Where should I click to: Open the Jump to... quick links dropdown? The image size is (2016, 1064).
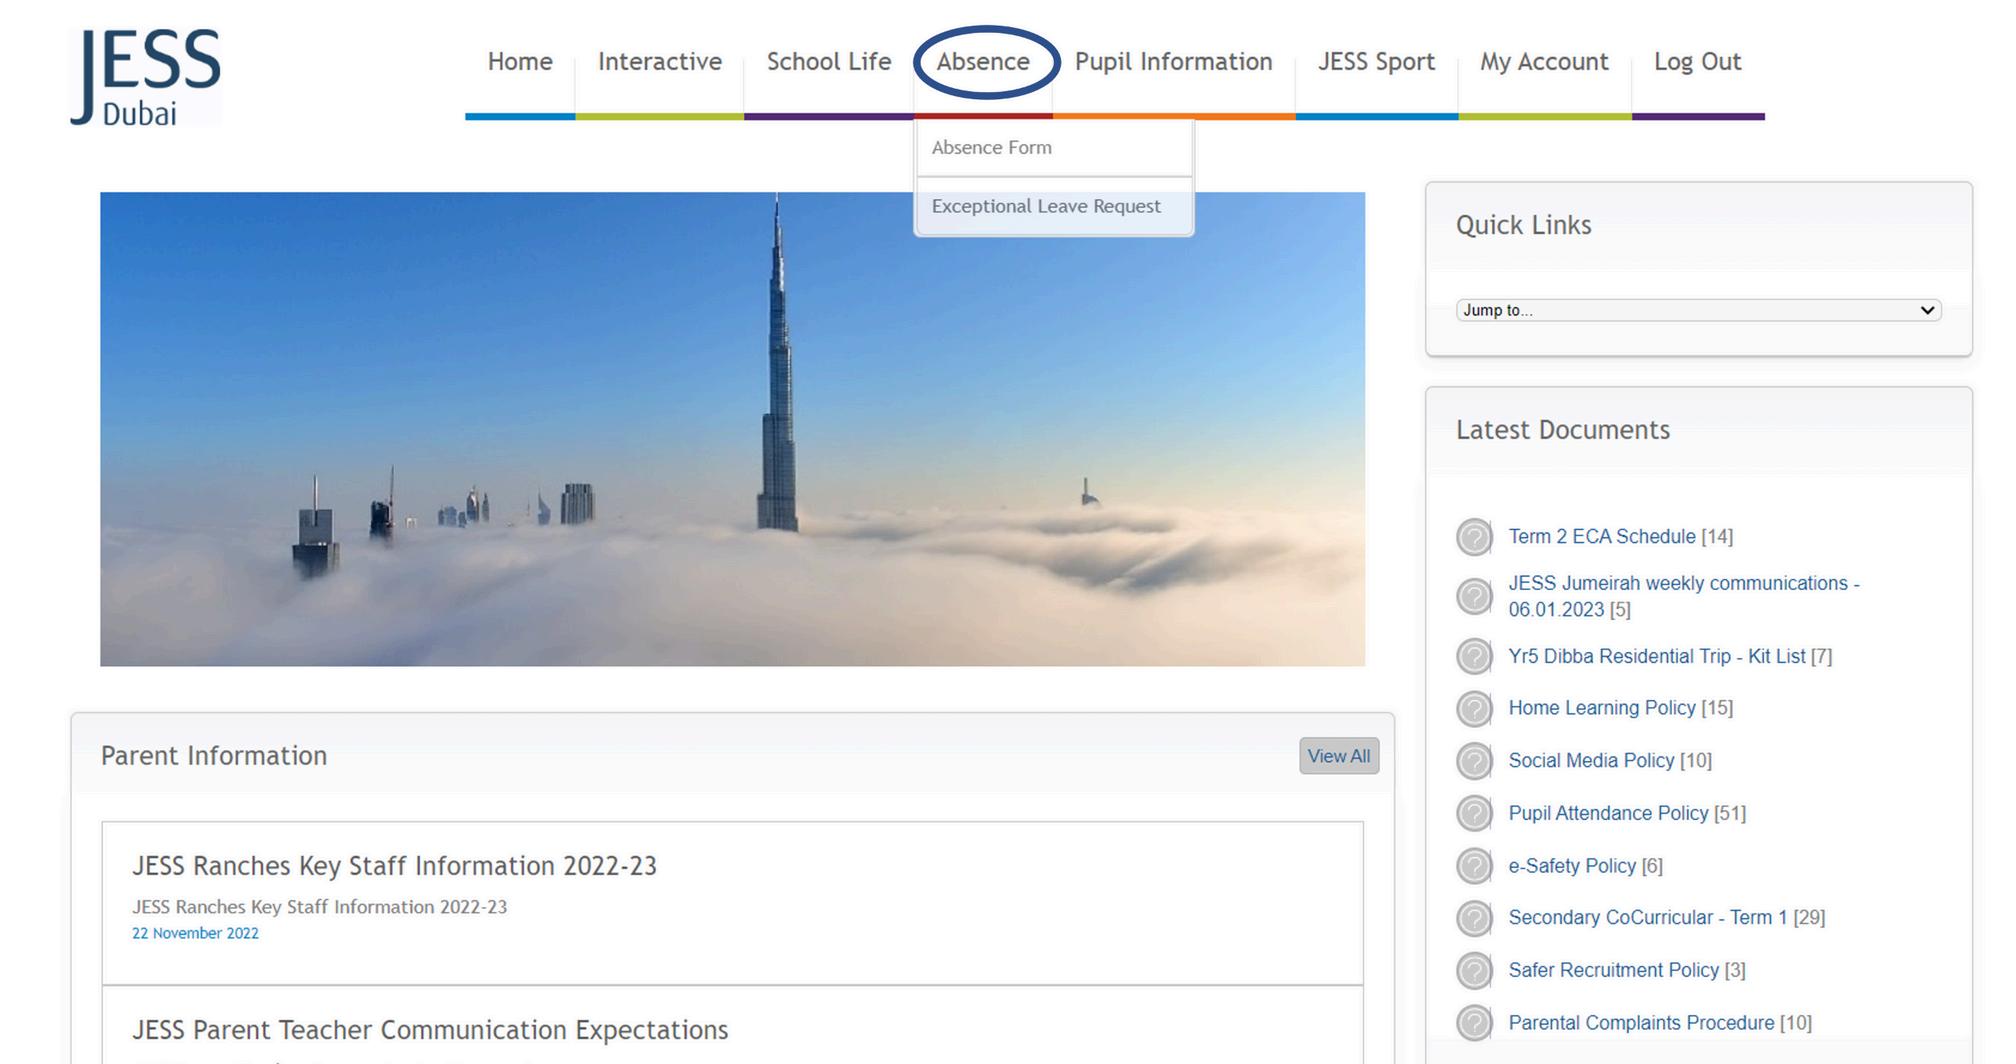1698,310
